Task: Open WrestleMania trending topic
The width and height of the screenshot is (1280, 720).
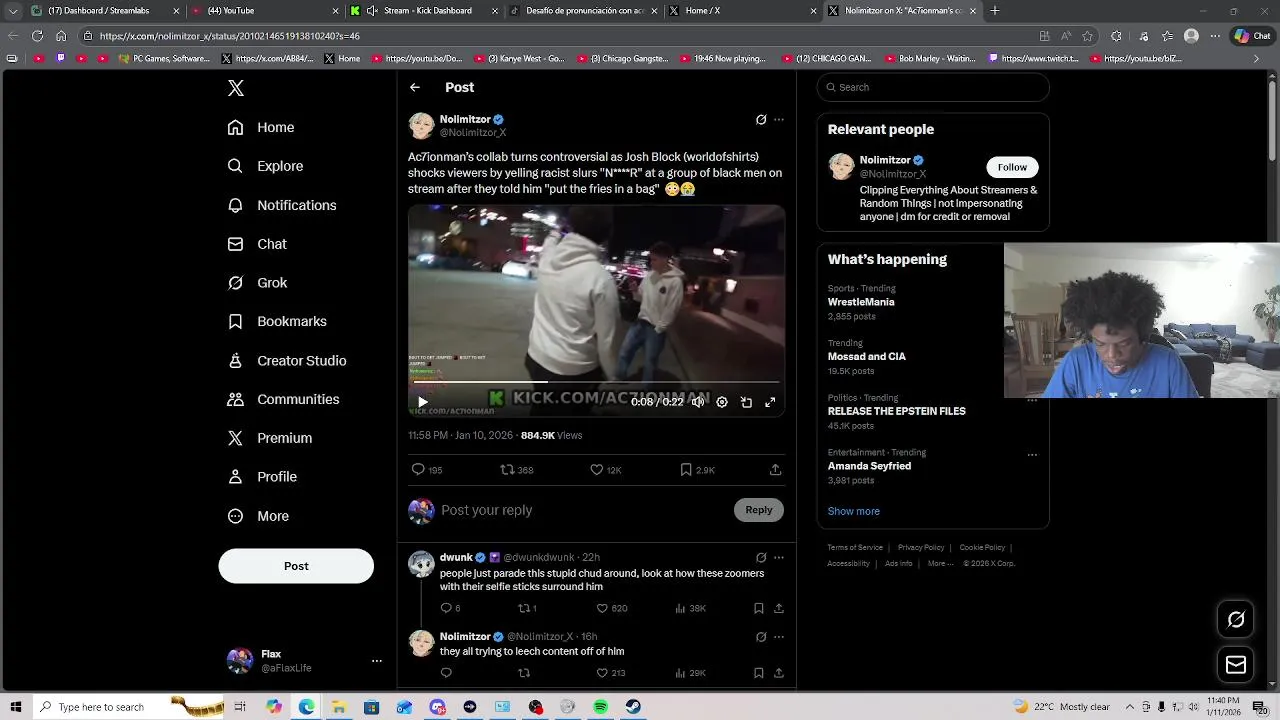Action: [x=861, y=302]
